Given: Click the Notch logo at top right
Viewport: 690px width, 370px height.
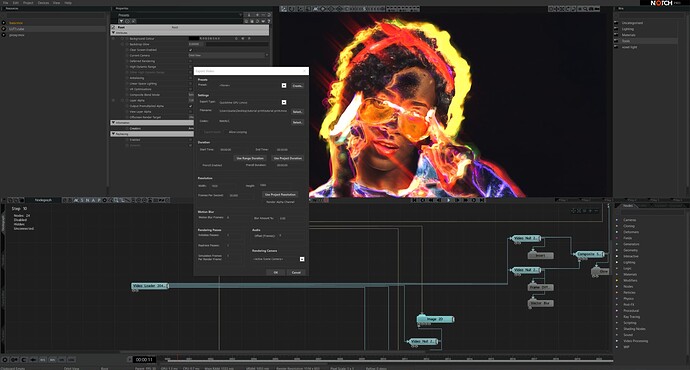Looking at the screenshot, I should click(x=662, y=3).
